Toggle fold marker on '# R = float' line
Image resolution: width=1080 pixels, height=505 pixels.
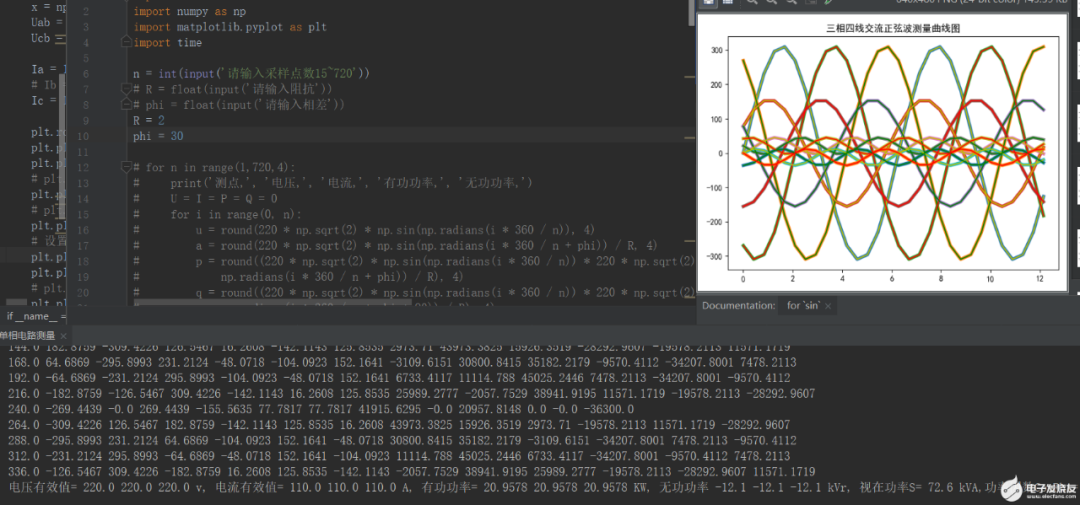tap(126, 89)
